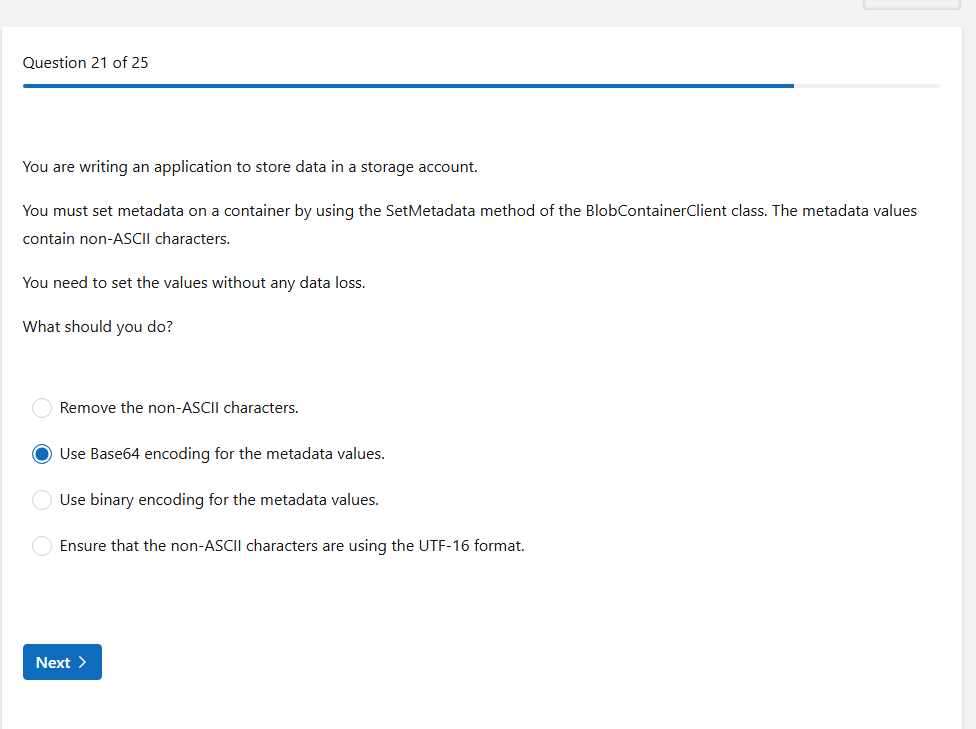Screen dimensions: 976x729
Task: Pick the UTF-16 format radio button
Action: tap(42, 546)
